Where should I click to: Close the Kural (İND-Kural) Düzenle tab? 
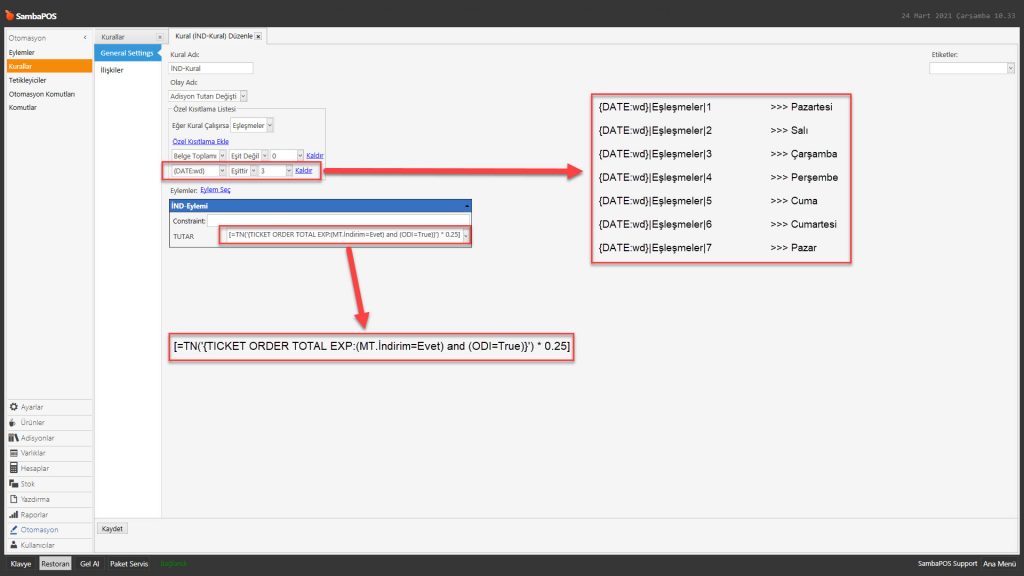click(258, 36)
